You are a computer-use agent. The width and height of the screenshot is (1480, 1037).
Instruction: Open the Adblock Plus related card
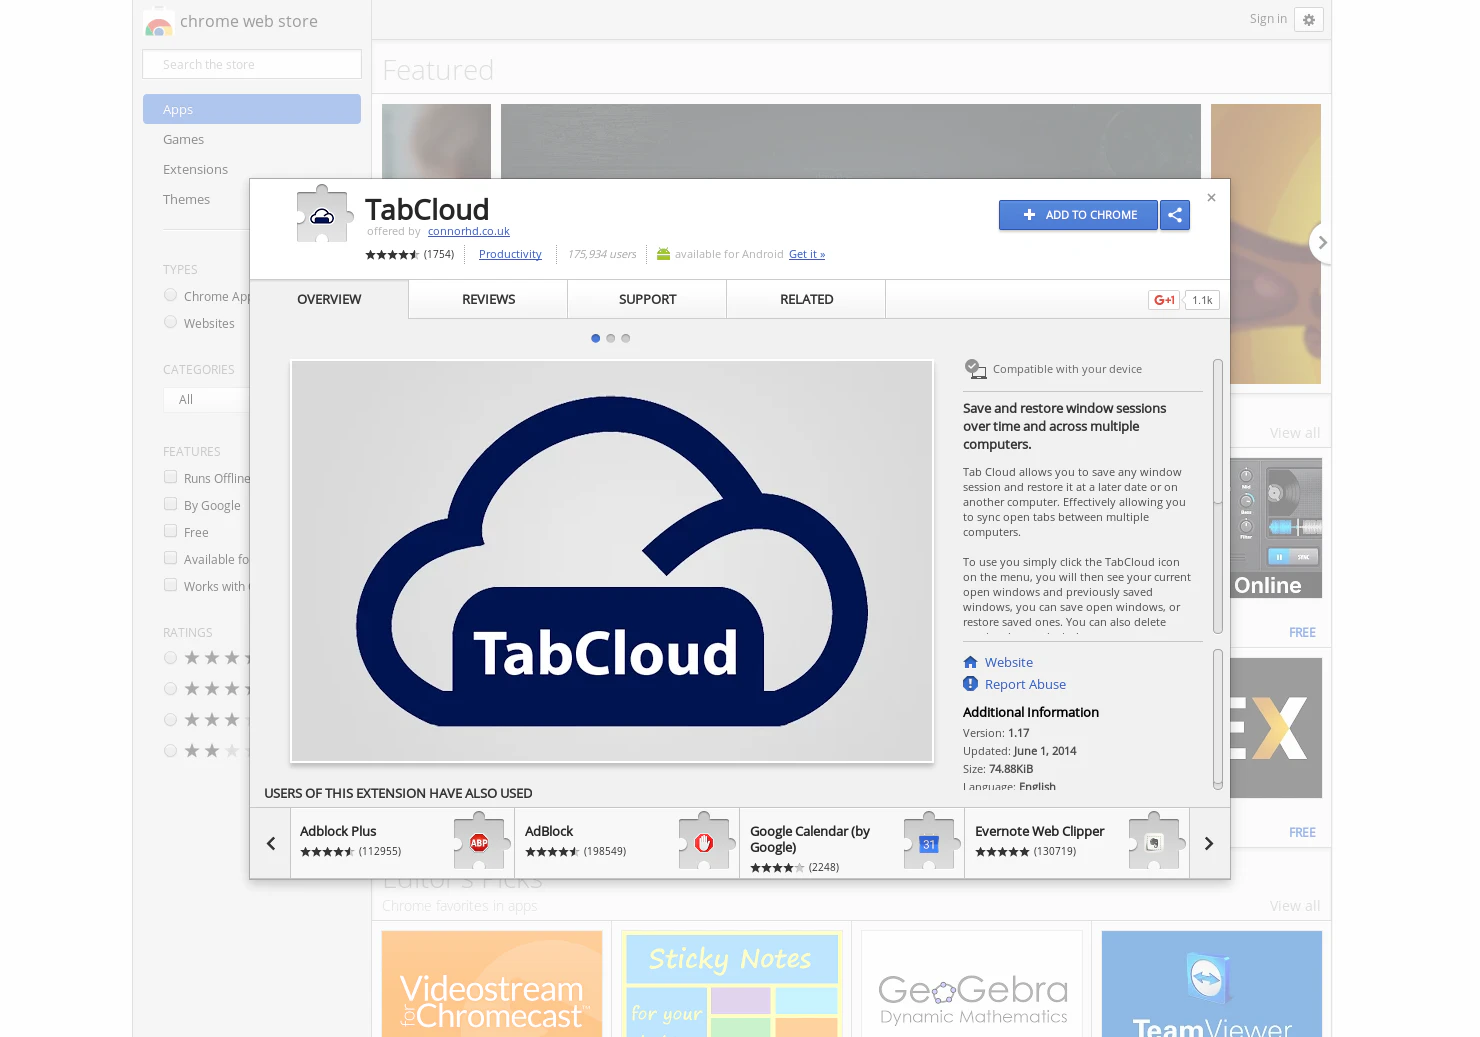click(x=403, y=843)
